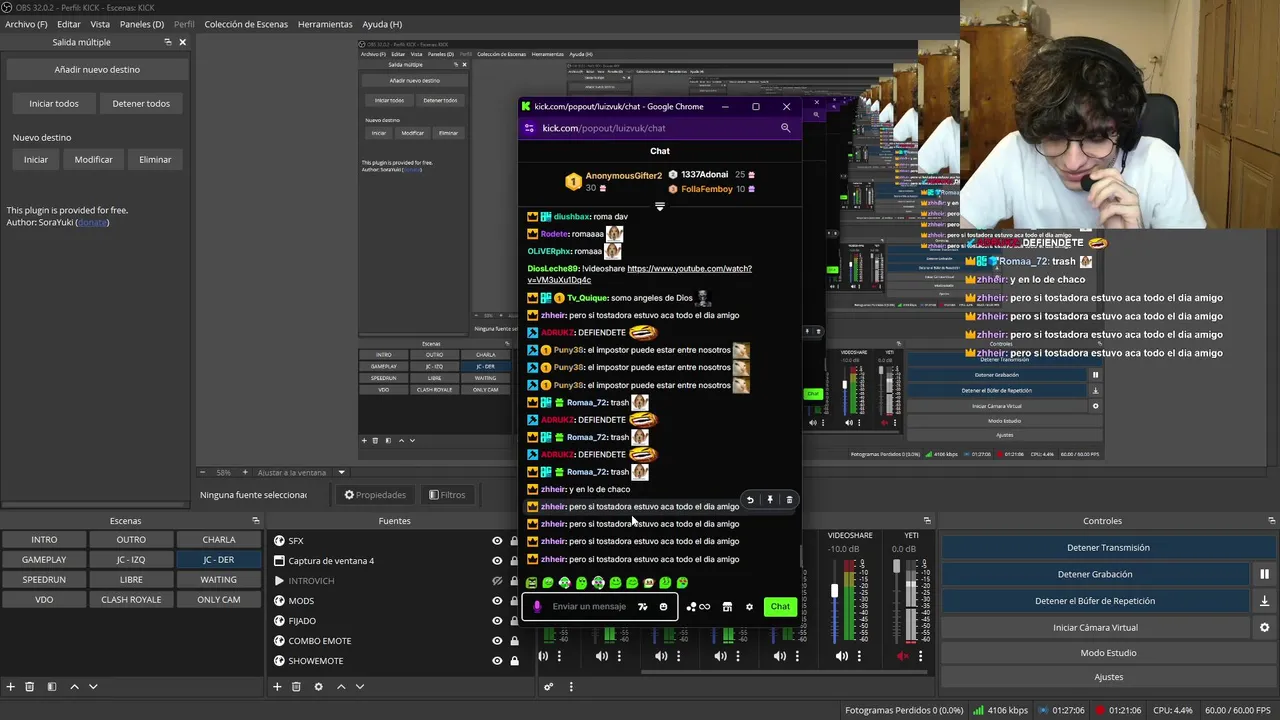Undock the Controles panel
Image resolution: width=1280 pixels, height=720 pixels.
coord(1271,521)
